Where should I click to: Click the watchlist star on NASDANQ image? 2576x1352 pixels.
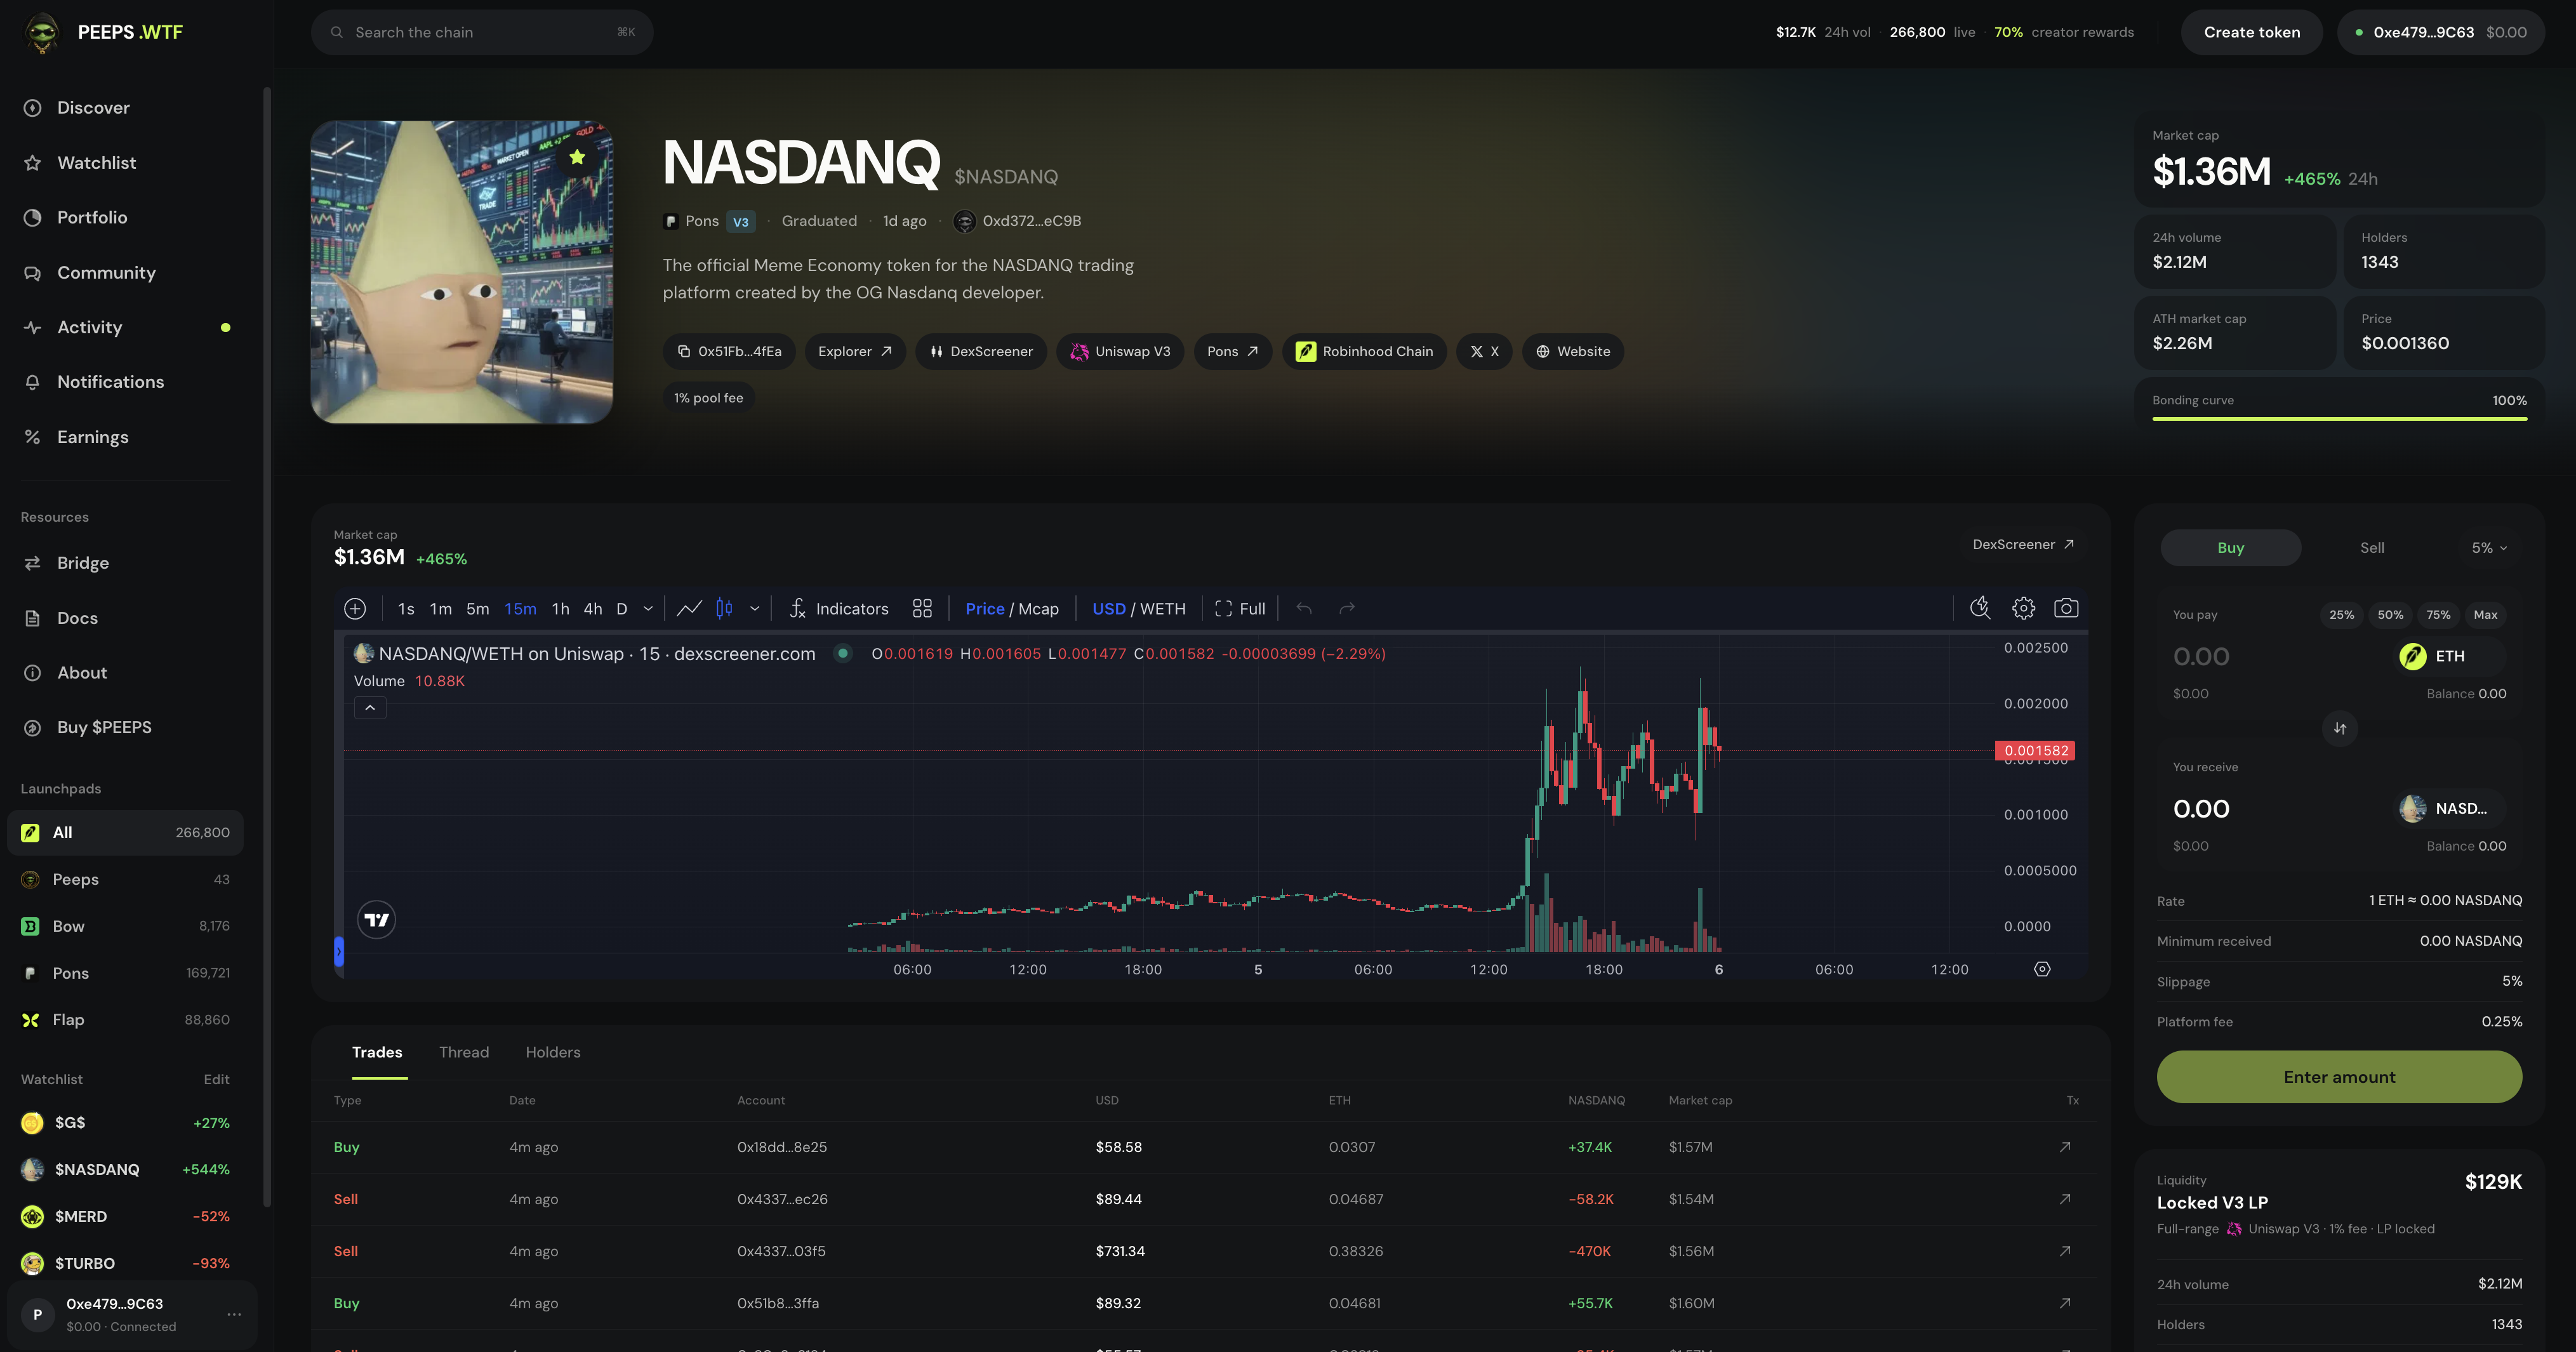pos(577,157)
